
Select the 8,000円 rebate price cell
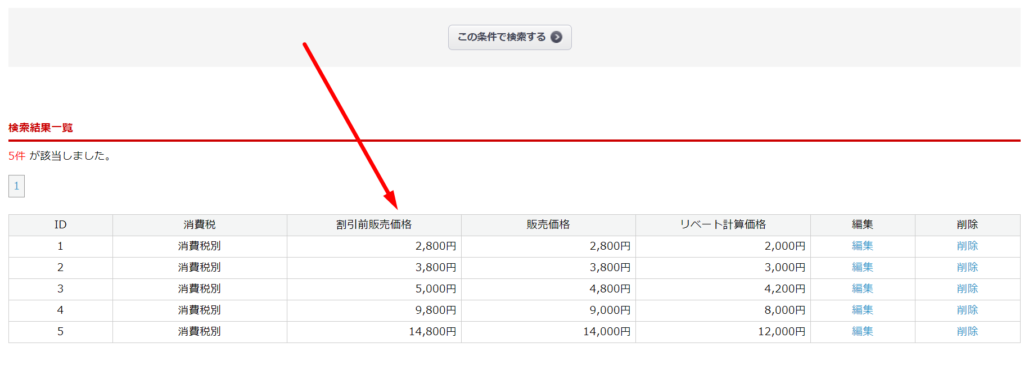pyautogui.click(x=723, y=309)
